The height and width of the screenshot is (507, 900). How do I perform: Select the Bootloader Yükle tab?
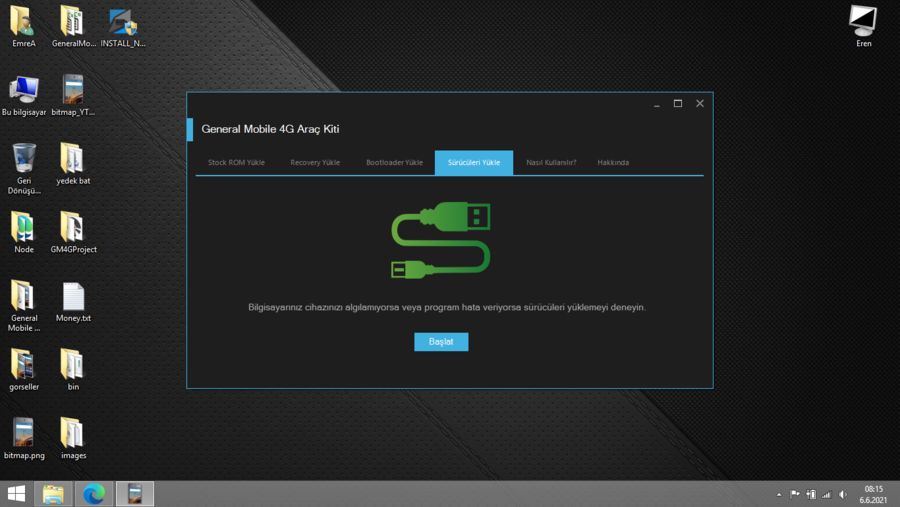394,162
